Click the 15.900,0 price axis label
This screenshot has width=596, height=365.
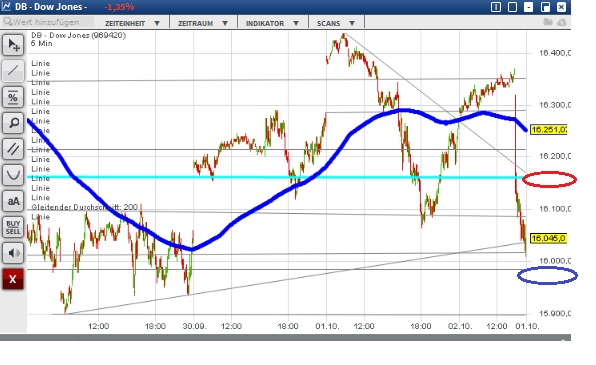pyautogui.click(x=555, y=313)
